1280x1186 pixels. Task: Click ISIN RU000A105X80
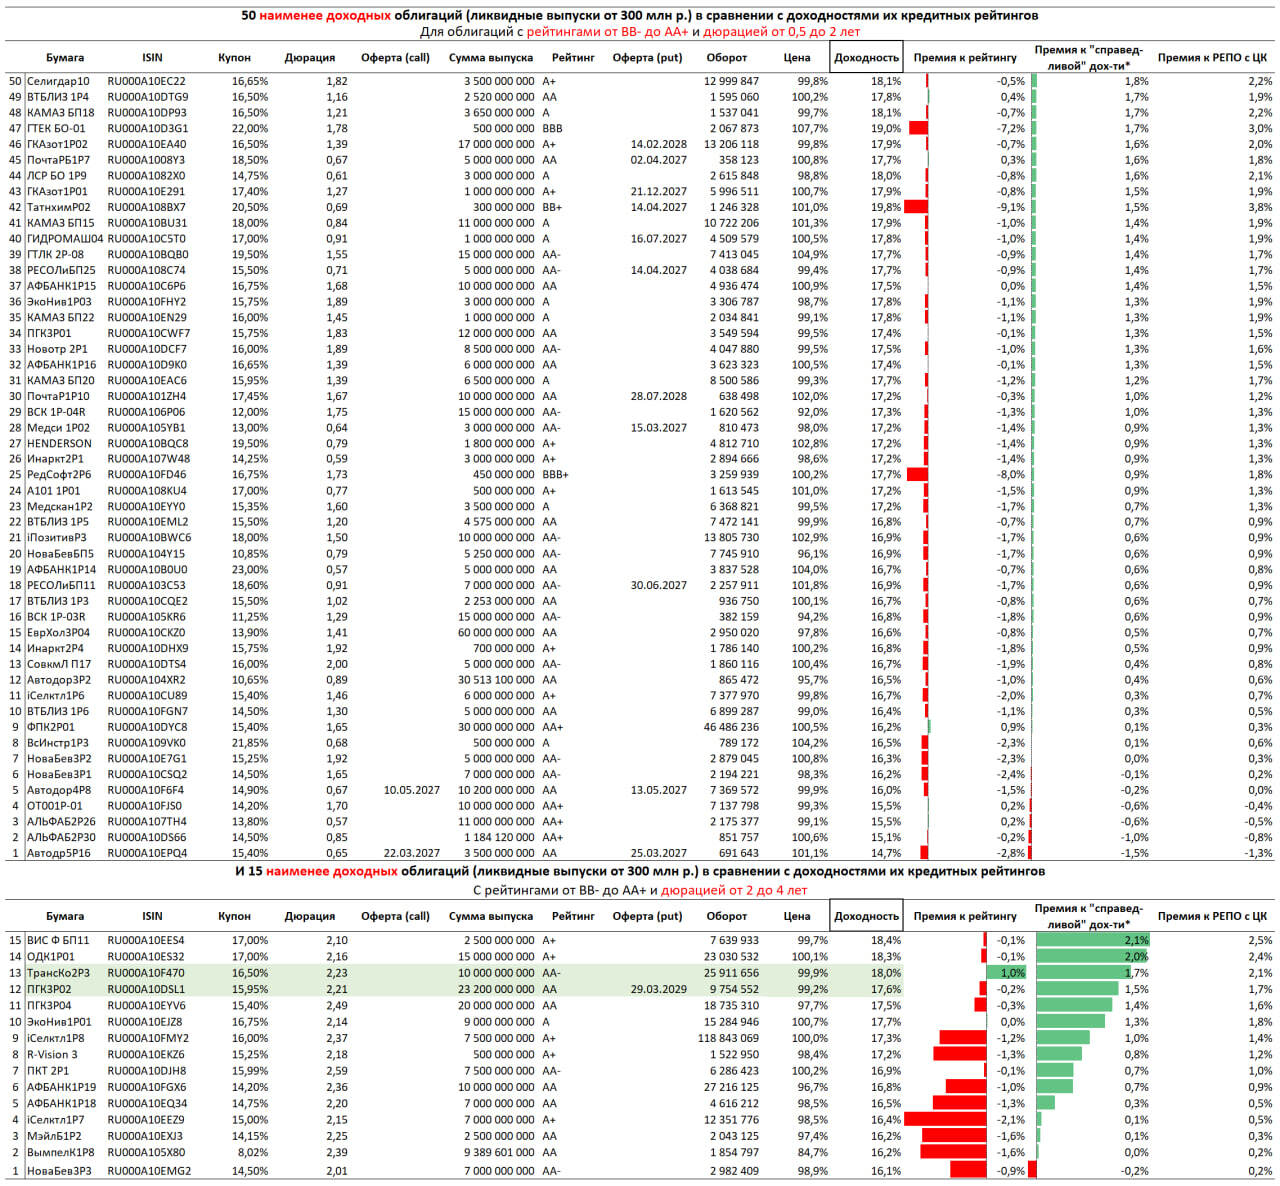(146, 1153)
